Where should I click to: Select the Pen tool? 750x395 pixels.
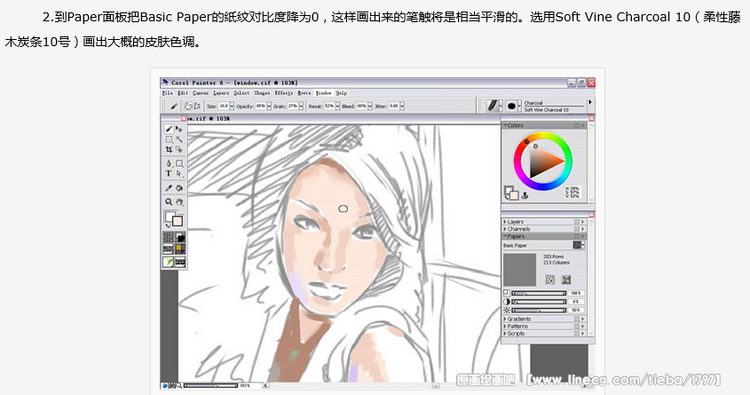coord(168,164)
